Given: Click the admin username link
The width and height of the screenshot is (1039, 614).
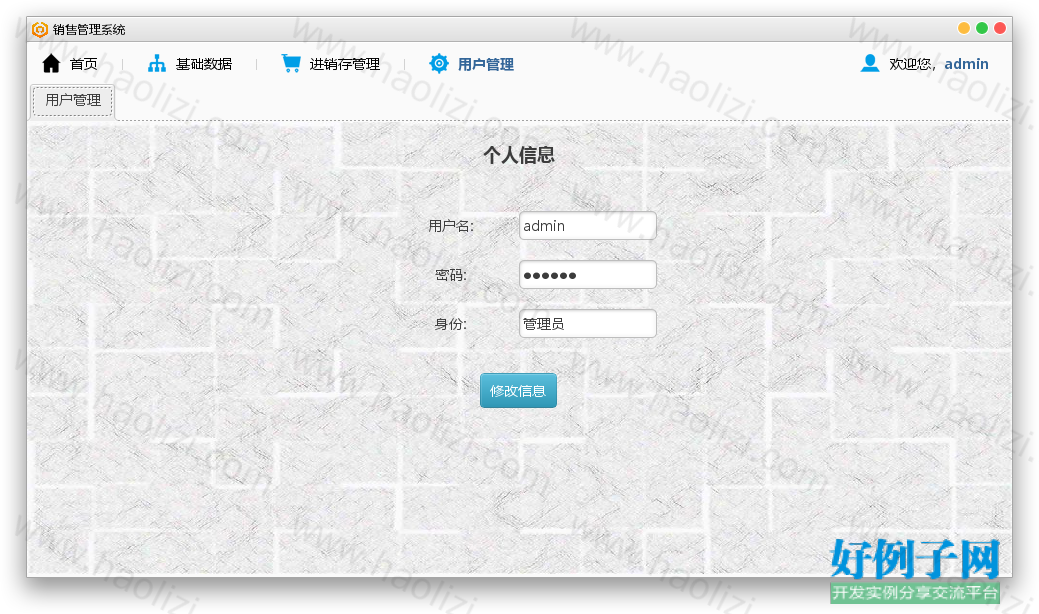Looking at the screenshot, I should tap(966, 64).
